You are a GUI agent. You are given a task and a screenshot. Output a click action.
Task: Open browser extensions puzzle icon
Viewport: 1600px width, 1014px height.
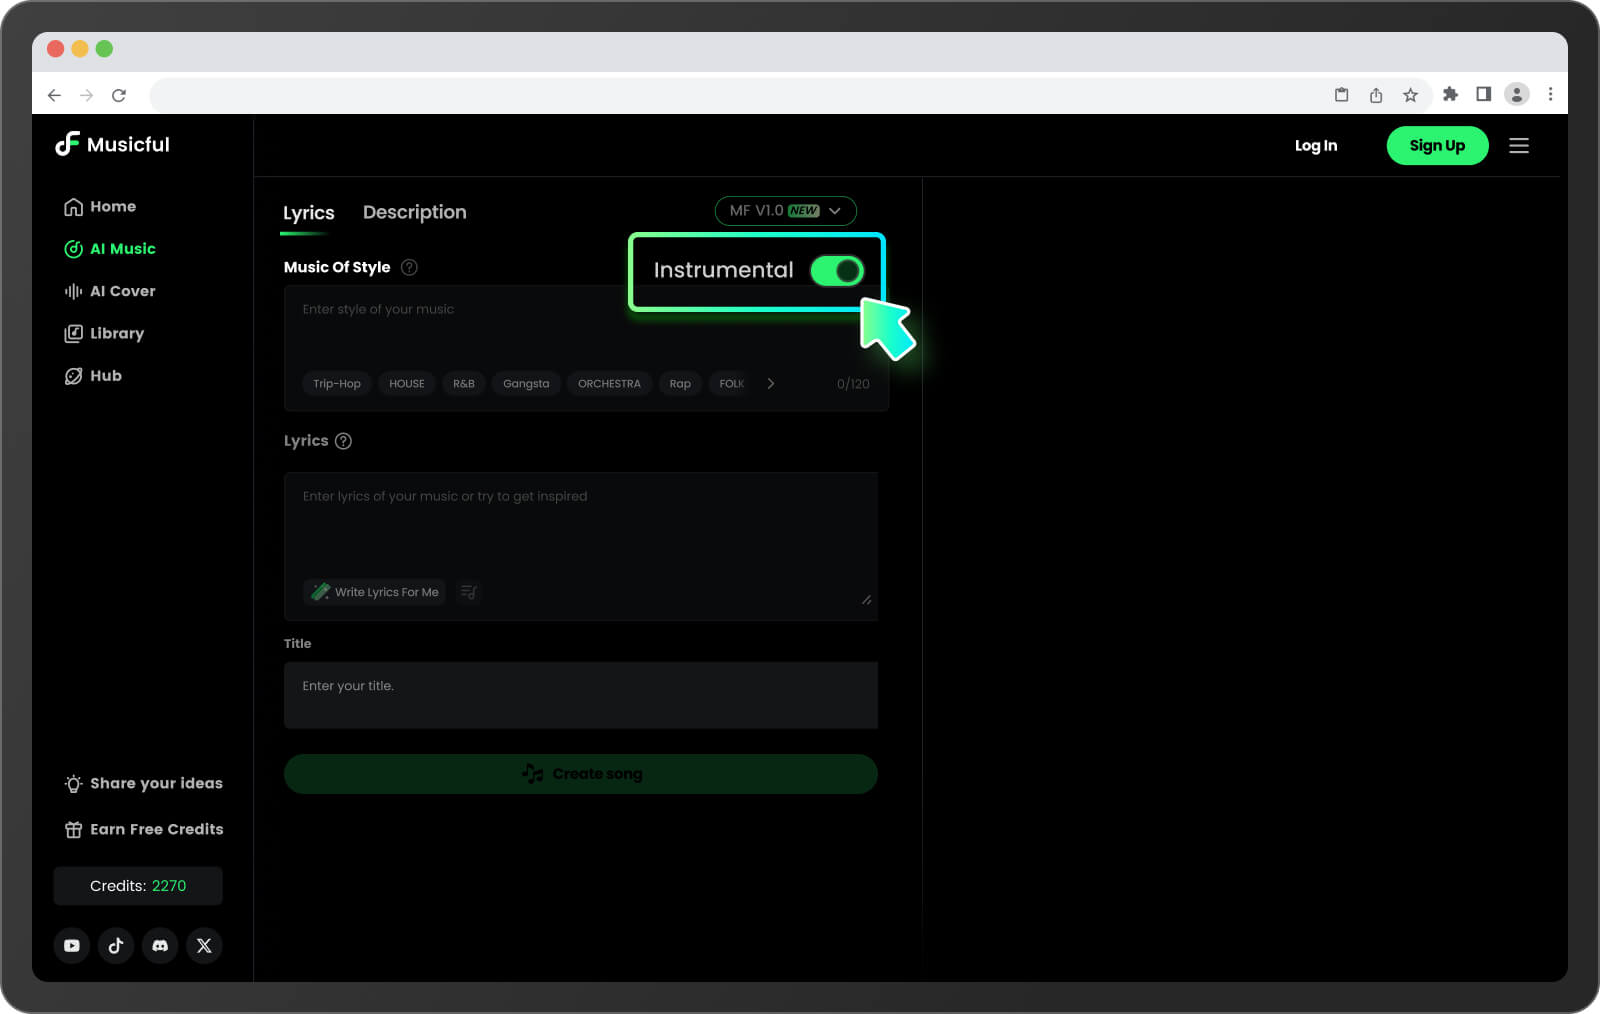pyautogui.click(x=1450, y=94)
